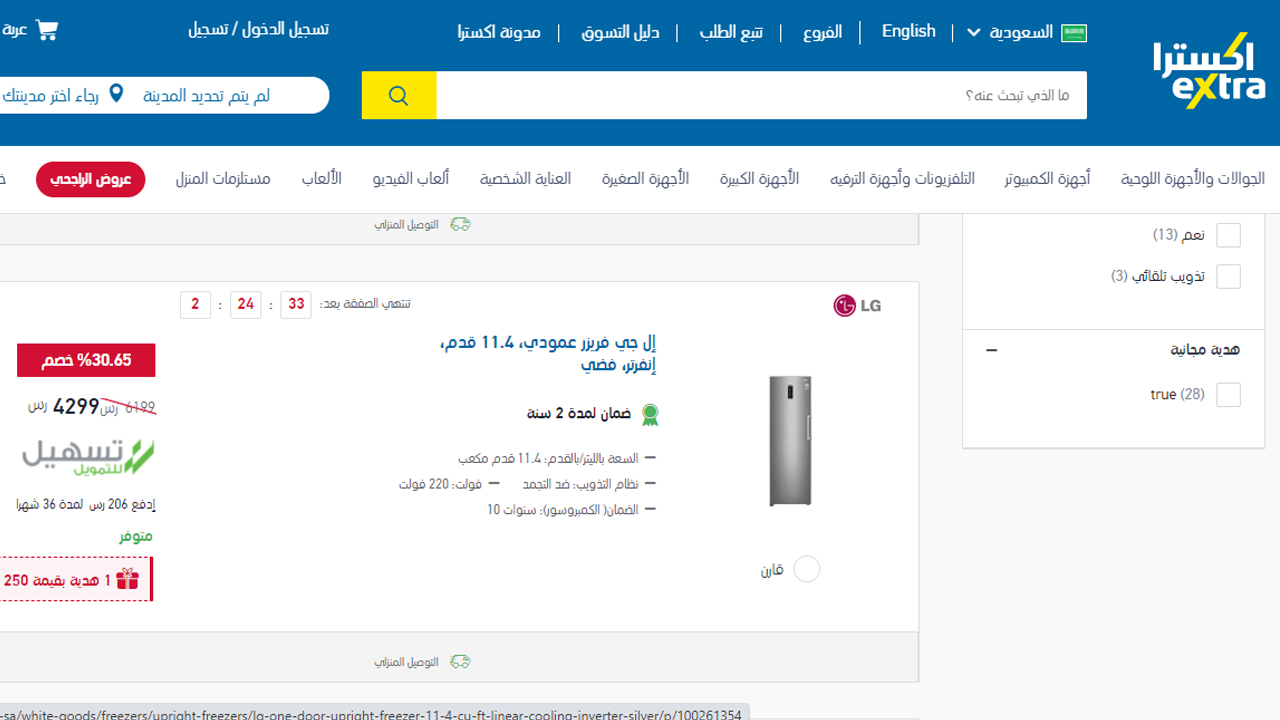
Task: Open ألعاب الفيديو category menu
Action: [x=411, y=179]
